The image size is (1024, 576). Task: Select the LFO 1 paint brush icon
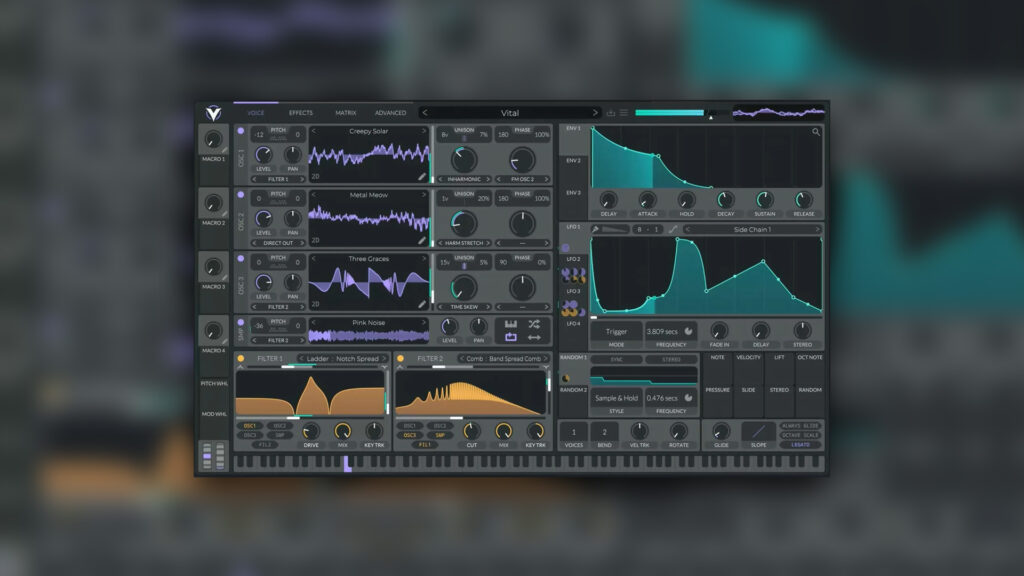click(596, 229)
